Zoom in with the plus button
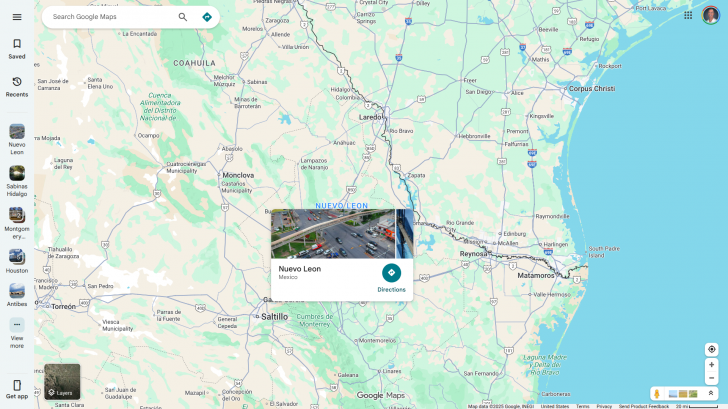This screenshot has height=409, width=728. coord(711,365)
